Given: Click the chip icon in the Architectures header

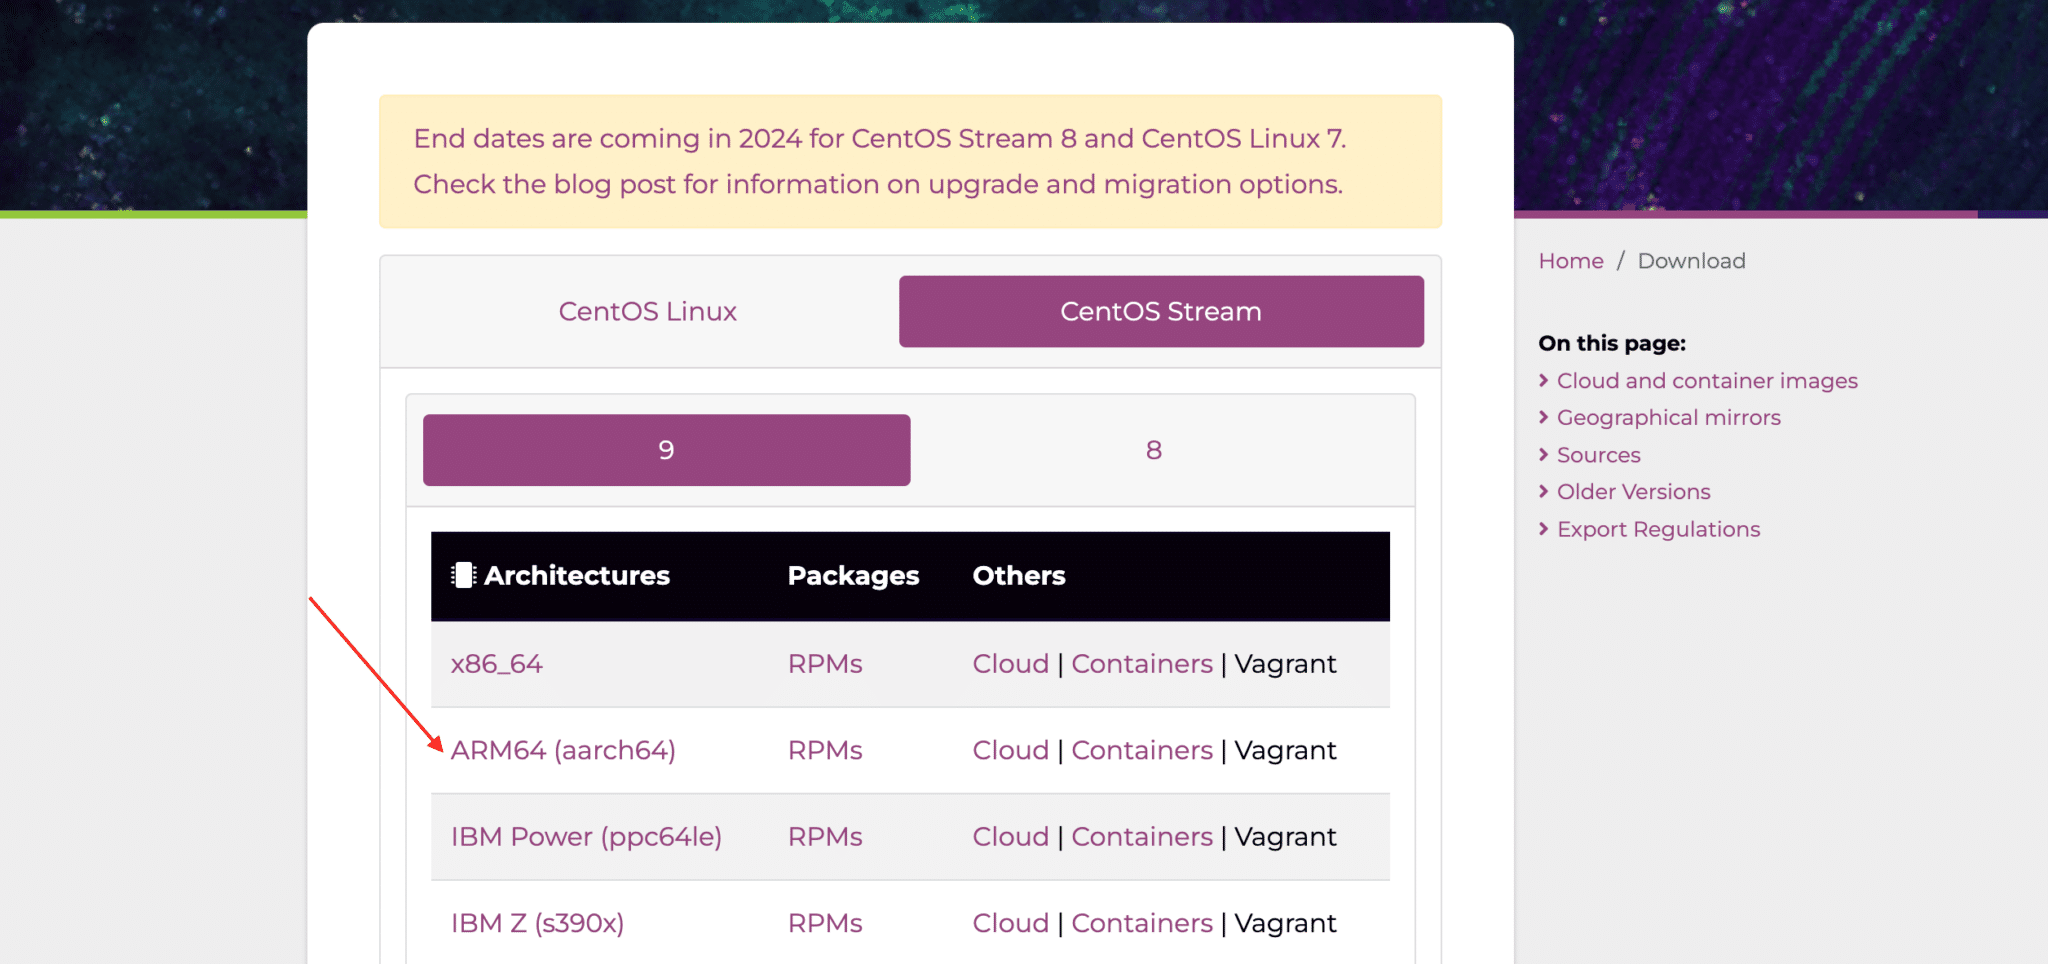Looking at the screenshot, I should coord(462,575).
